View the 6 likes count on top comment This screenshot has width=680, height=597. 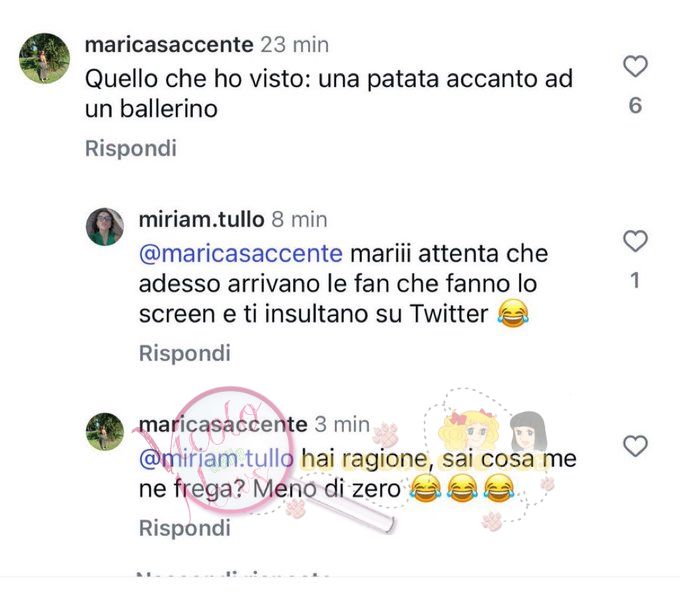(x=635, y=106)
